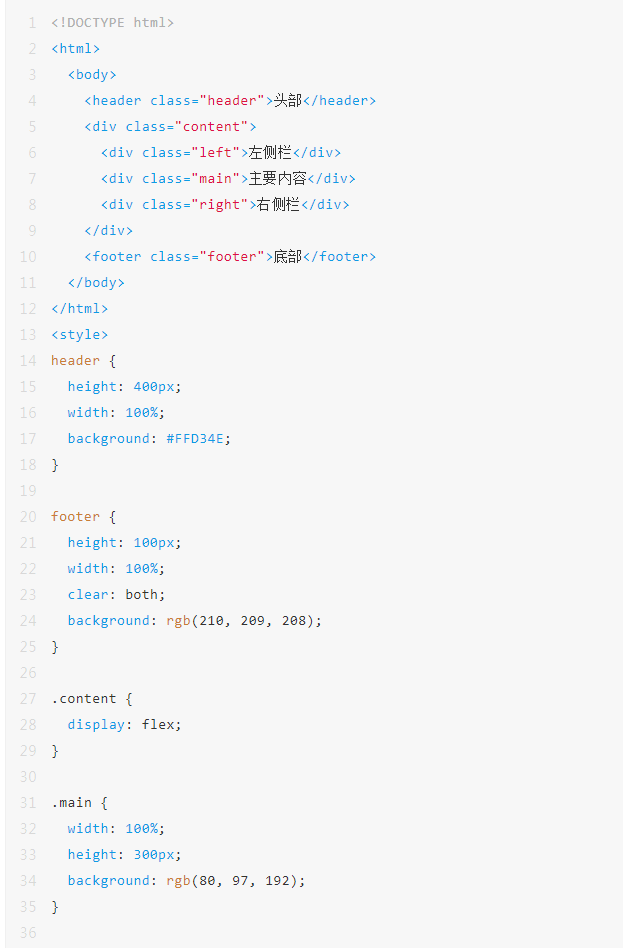The image size is (623, 948).
Task: Click the footer selector on line 20
Action: click(x=75, y=516)
